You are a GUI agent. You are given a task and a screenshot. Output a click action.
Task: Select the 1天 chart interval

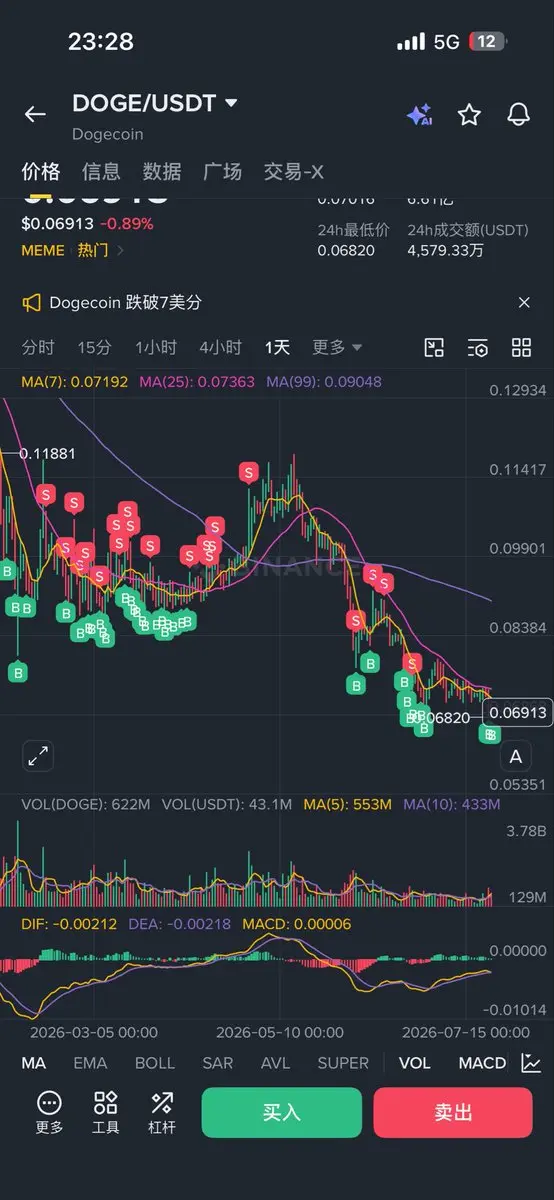tap(277, 347)
